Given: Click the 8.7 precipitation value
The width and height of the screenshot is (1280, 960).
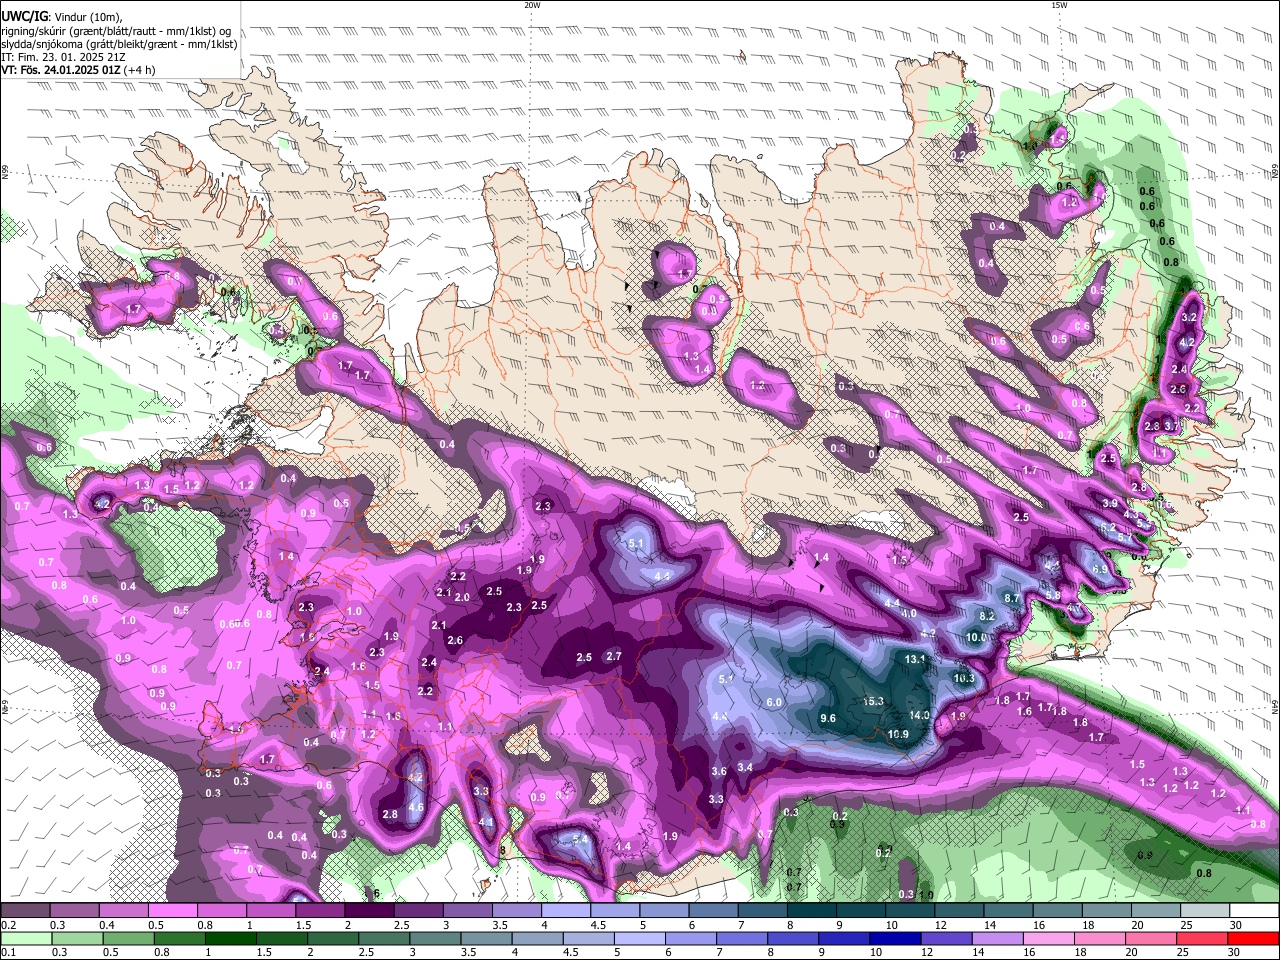Looking at the screenshot, I should click(x=1012, y=598).
